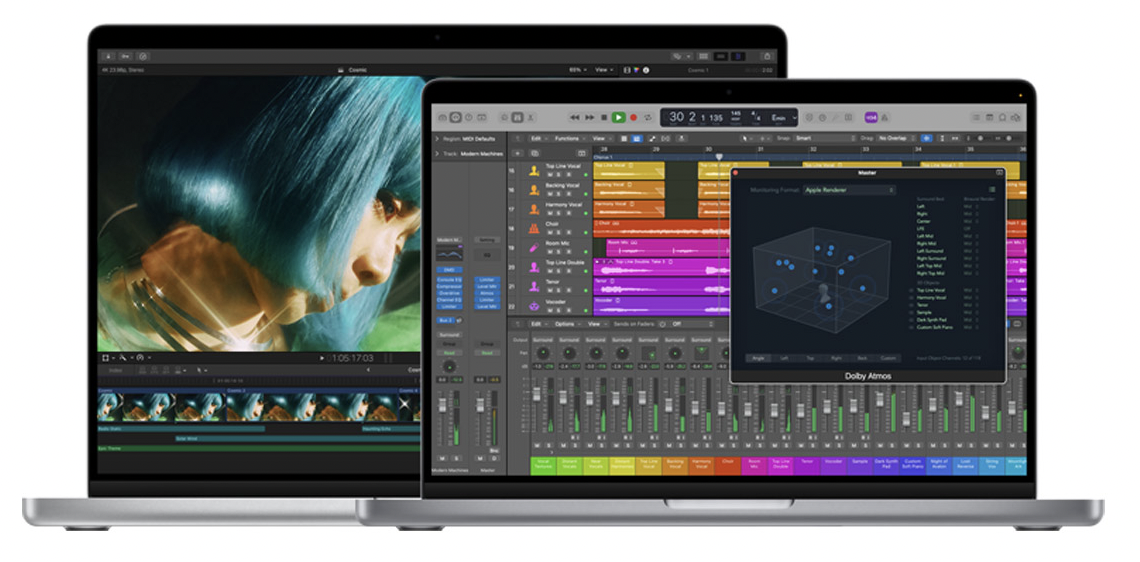Image resolution: width=1140 pixels, height=562 pixels.
Task: Select the Choir audio region in timeline
Action: (662, 228)
